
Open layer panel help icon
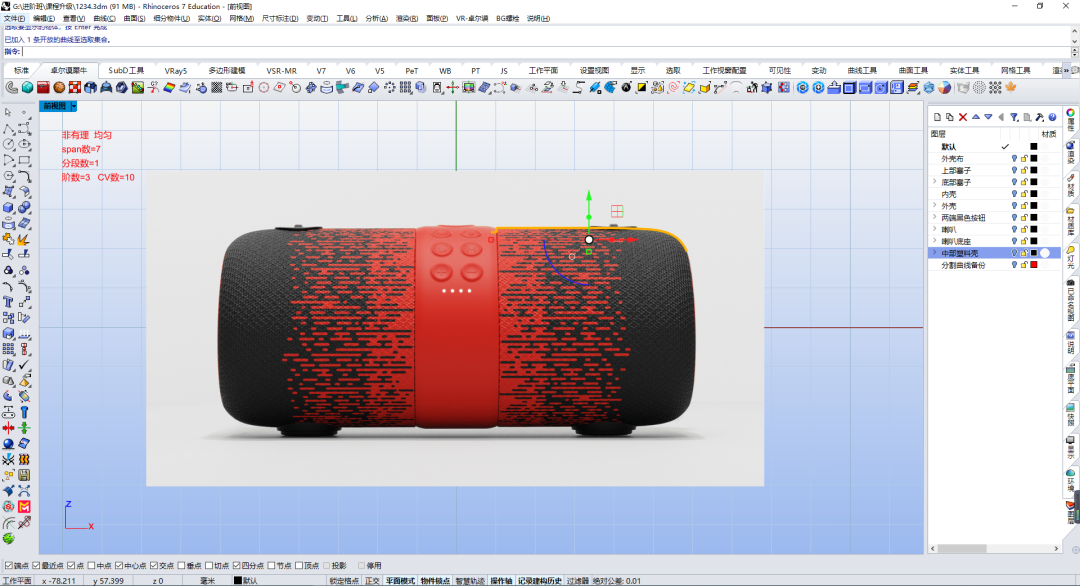(x=1052, y=117)
